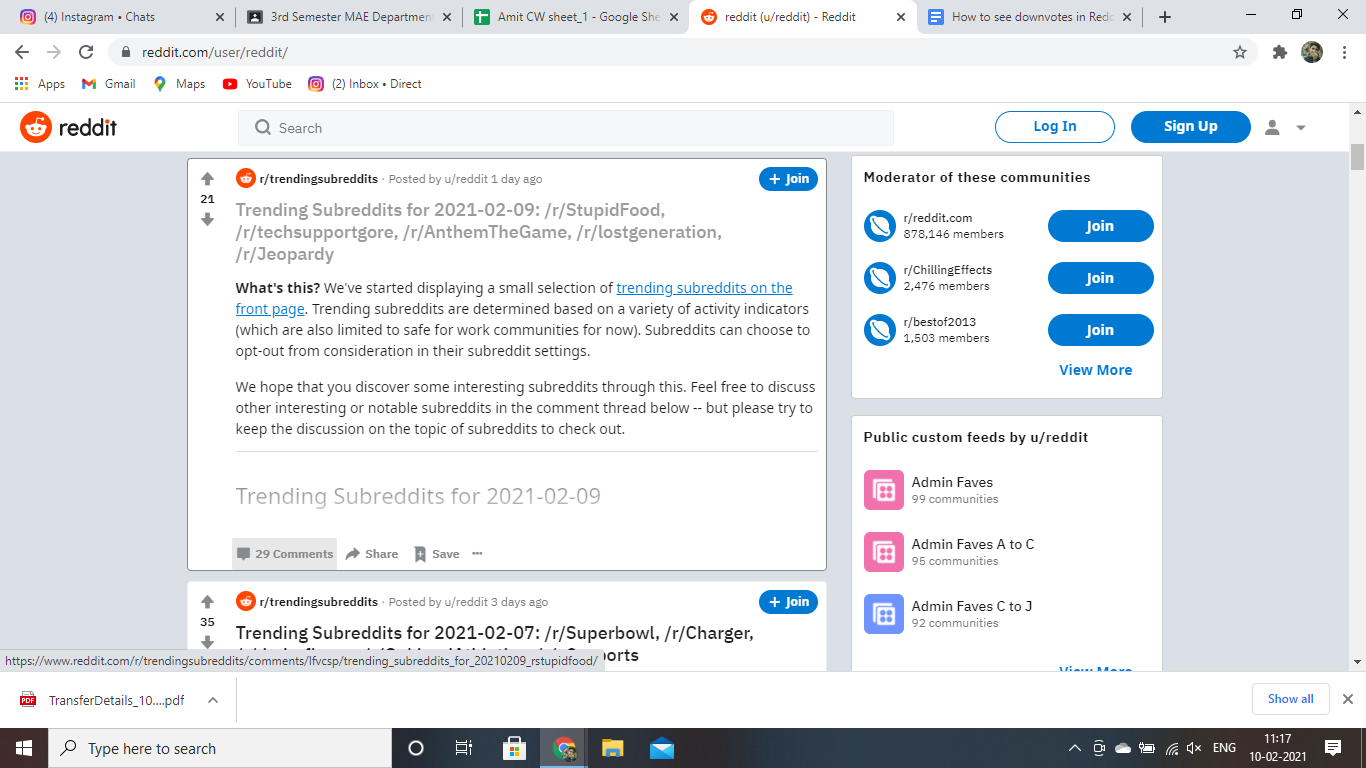Open trending subreddits on the front page link
The image size is (1366, 768).
(514, 299)
